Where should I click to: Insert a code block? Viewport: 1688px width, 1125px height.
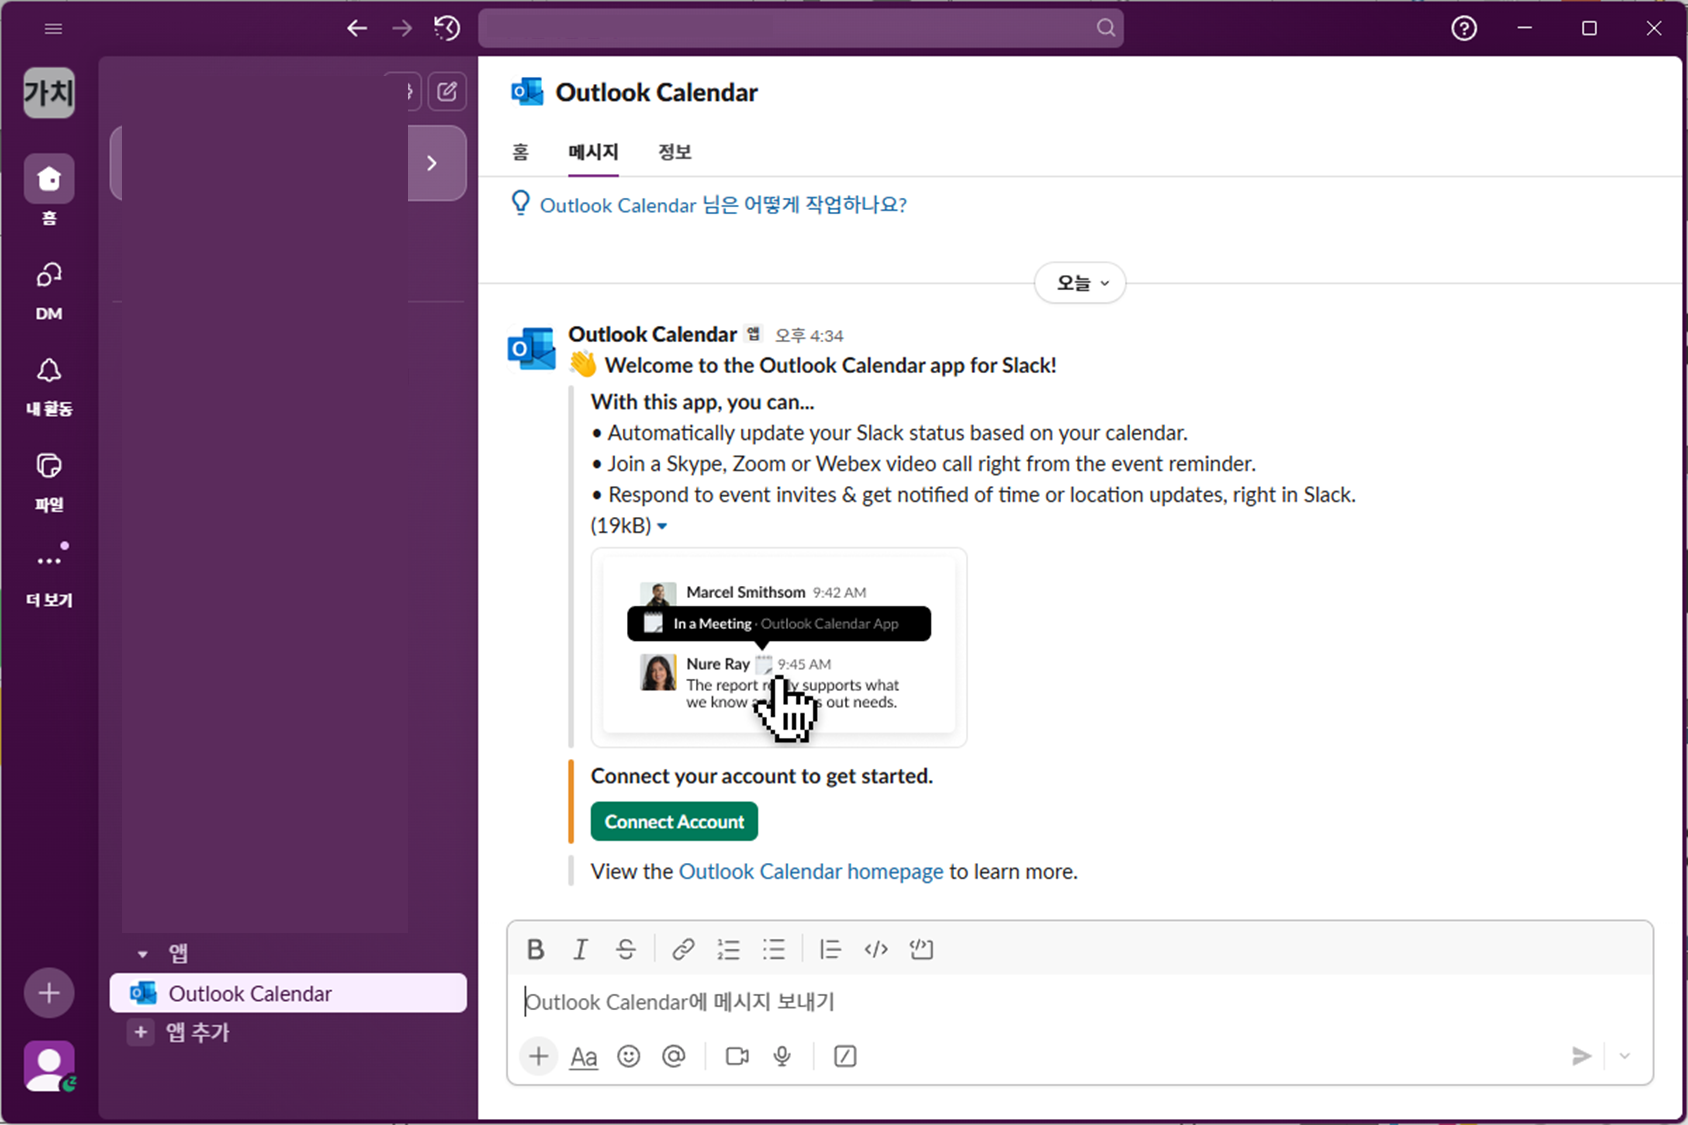921,949
